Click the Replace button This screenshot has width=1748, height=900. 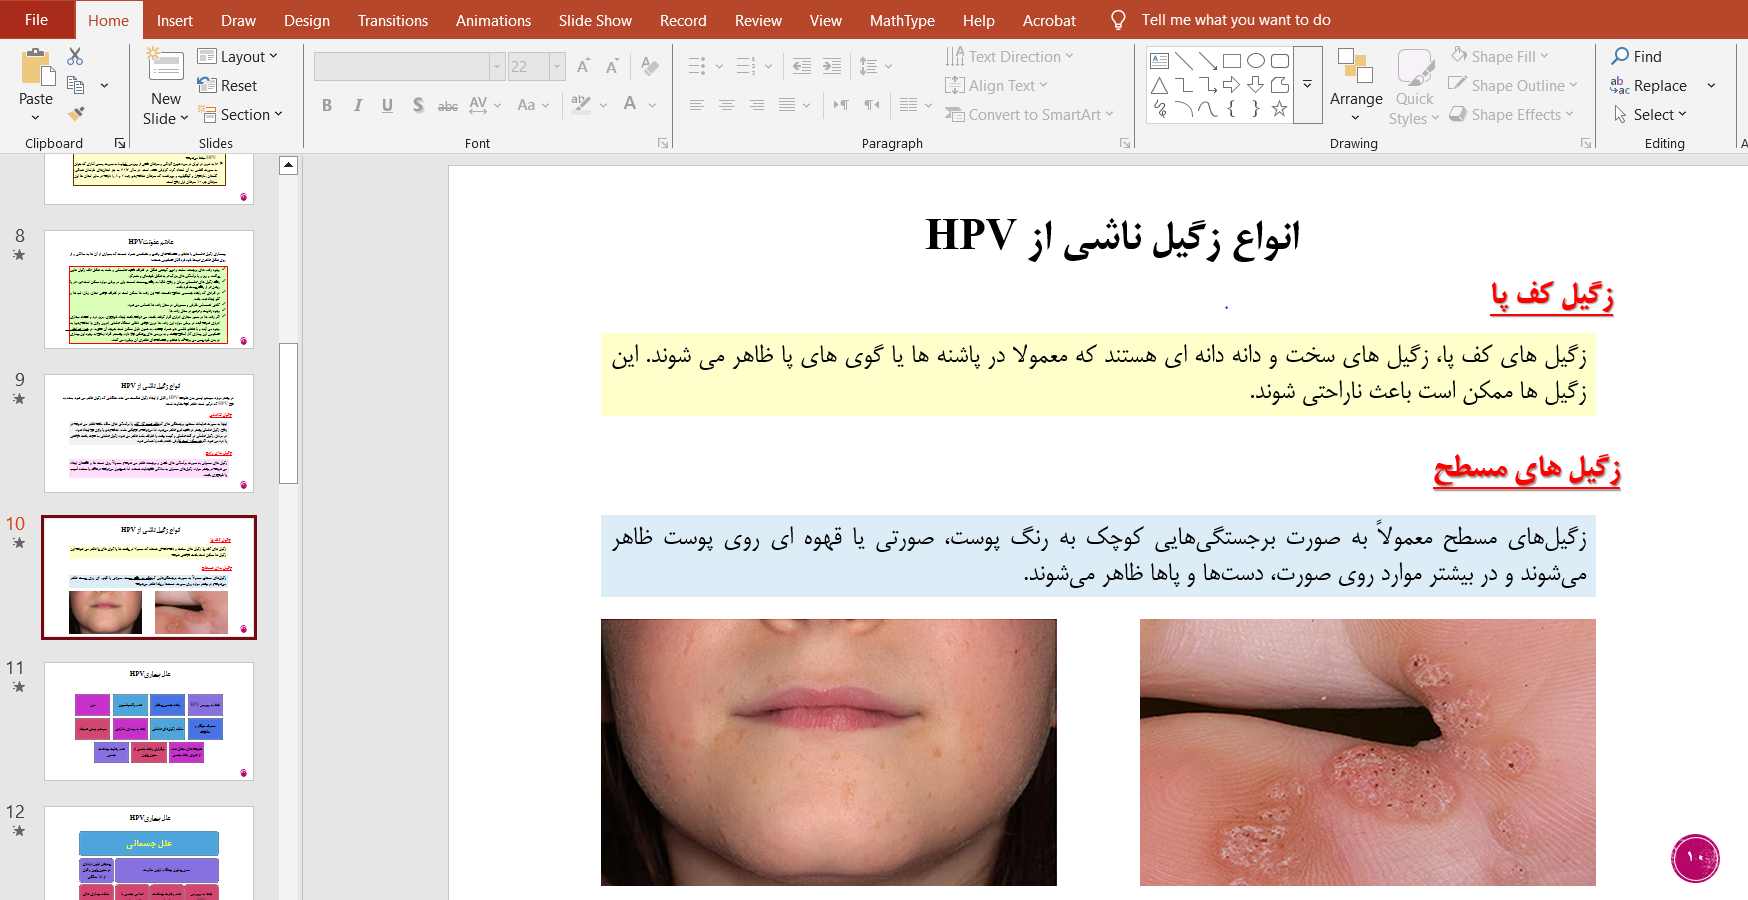click(1650, 86)
